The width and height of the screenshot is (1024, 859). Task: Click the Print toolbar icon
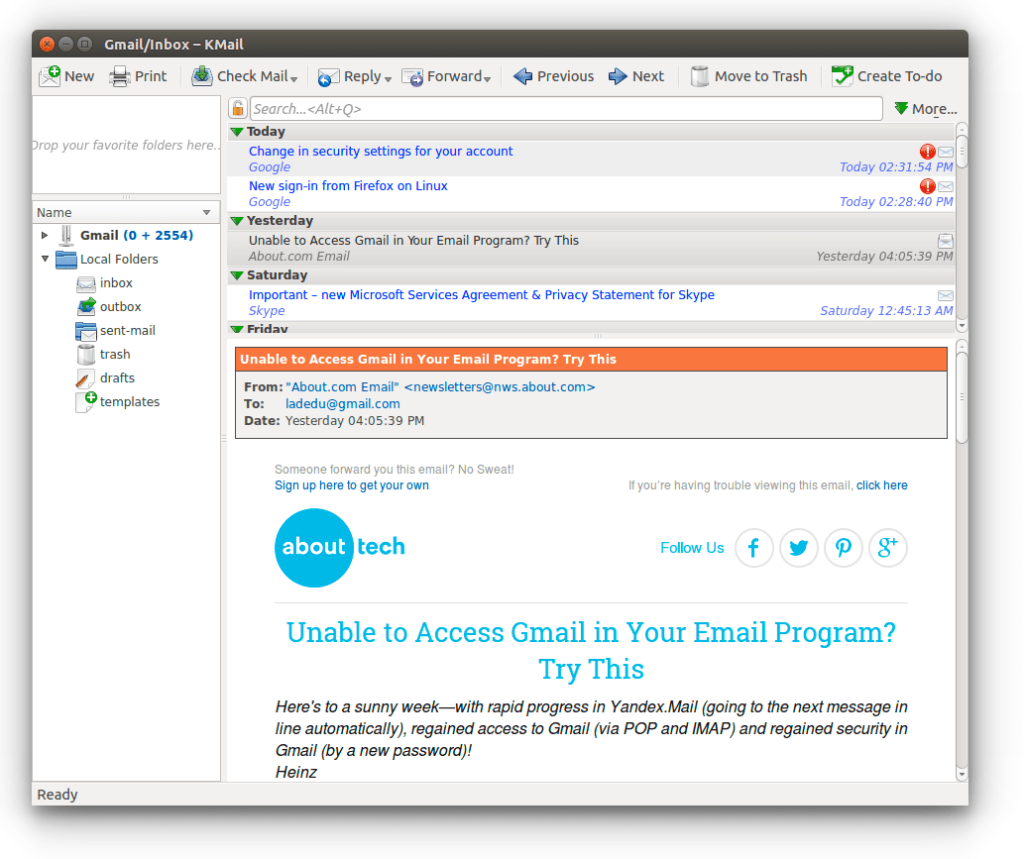click(x=120, y=76)
